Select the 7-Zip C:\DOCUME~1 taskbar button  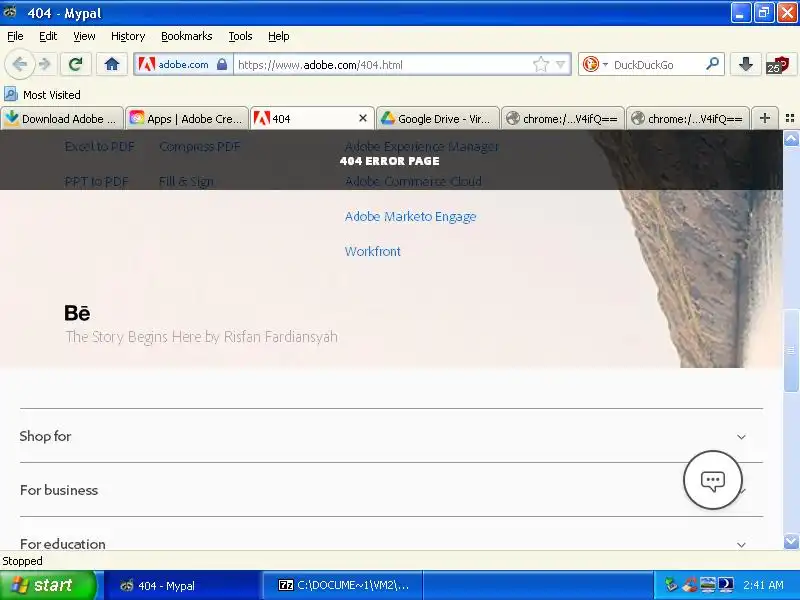tap(342, 585)
